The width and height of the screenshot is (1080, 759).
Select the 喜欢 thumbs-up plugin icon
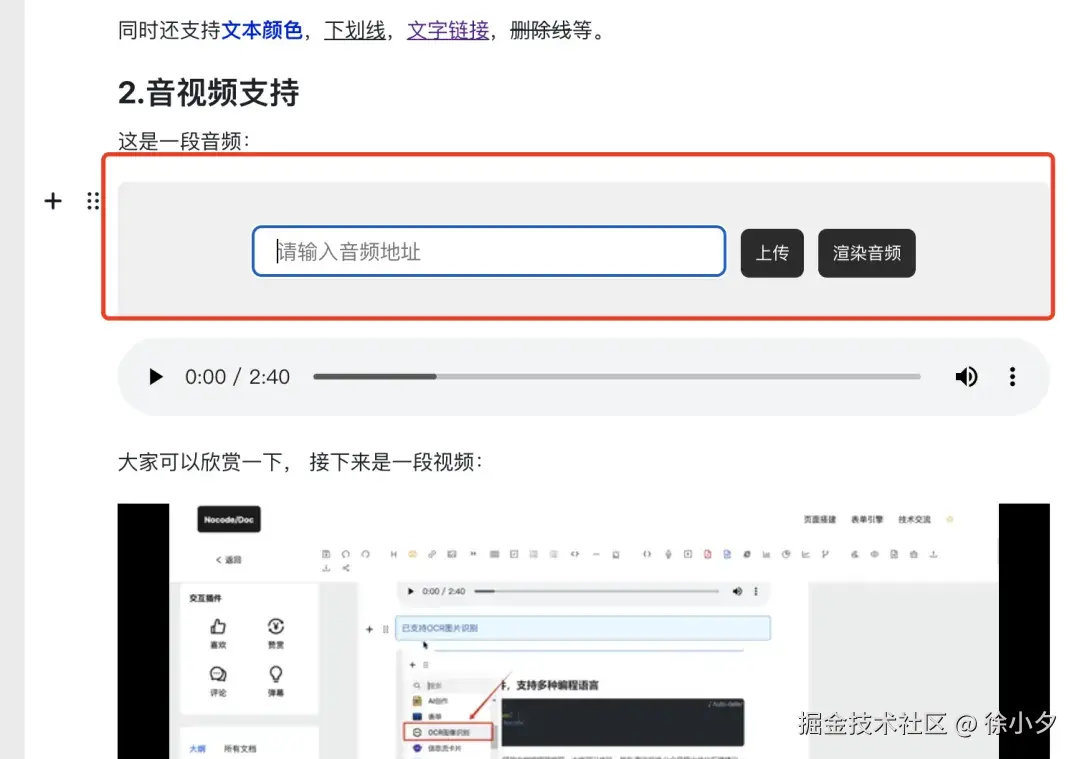click(x=219, y=626)
